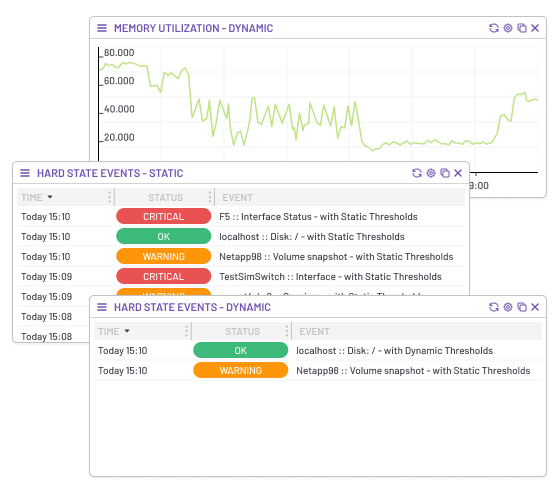Click 'Today 15:10' in F5 Interface Status row

pos(46,217)
